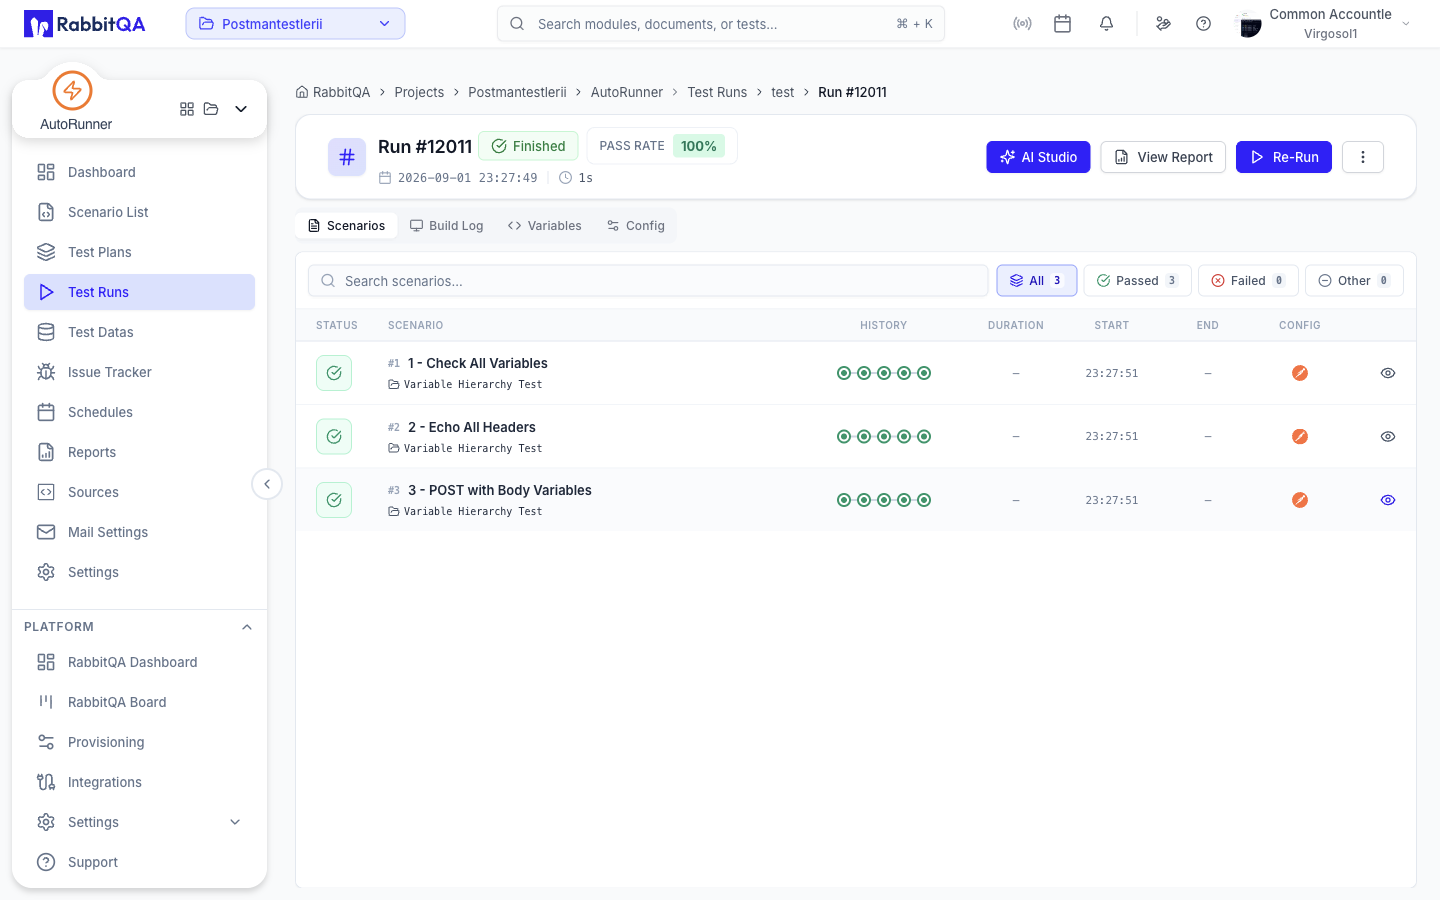Image resolution: width=1440 pixels, height=900 pixels.
Task: Click the config icon for Check All Variables
Action: (1300, 373)
